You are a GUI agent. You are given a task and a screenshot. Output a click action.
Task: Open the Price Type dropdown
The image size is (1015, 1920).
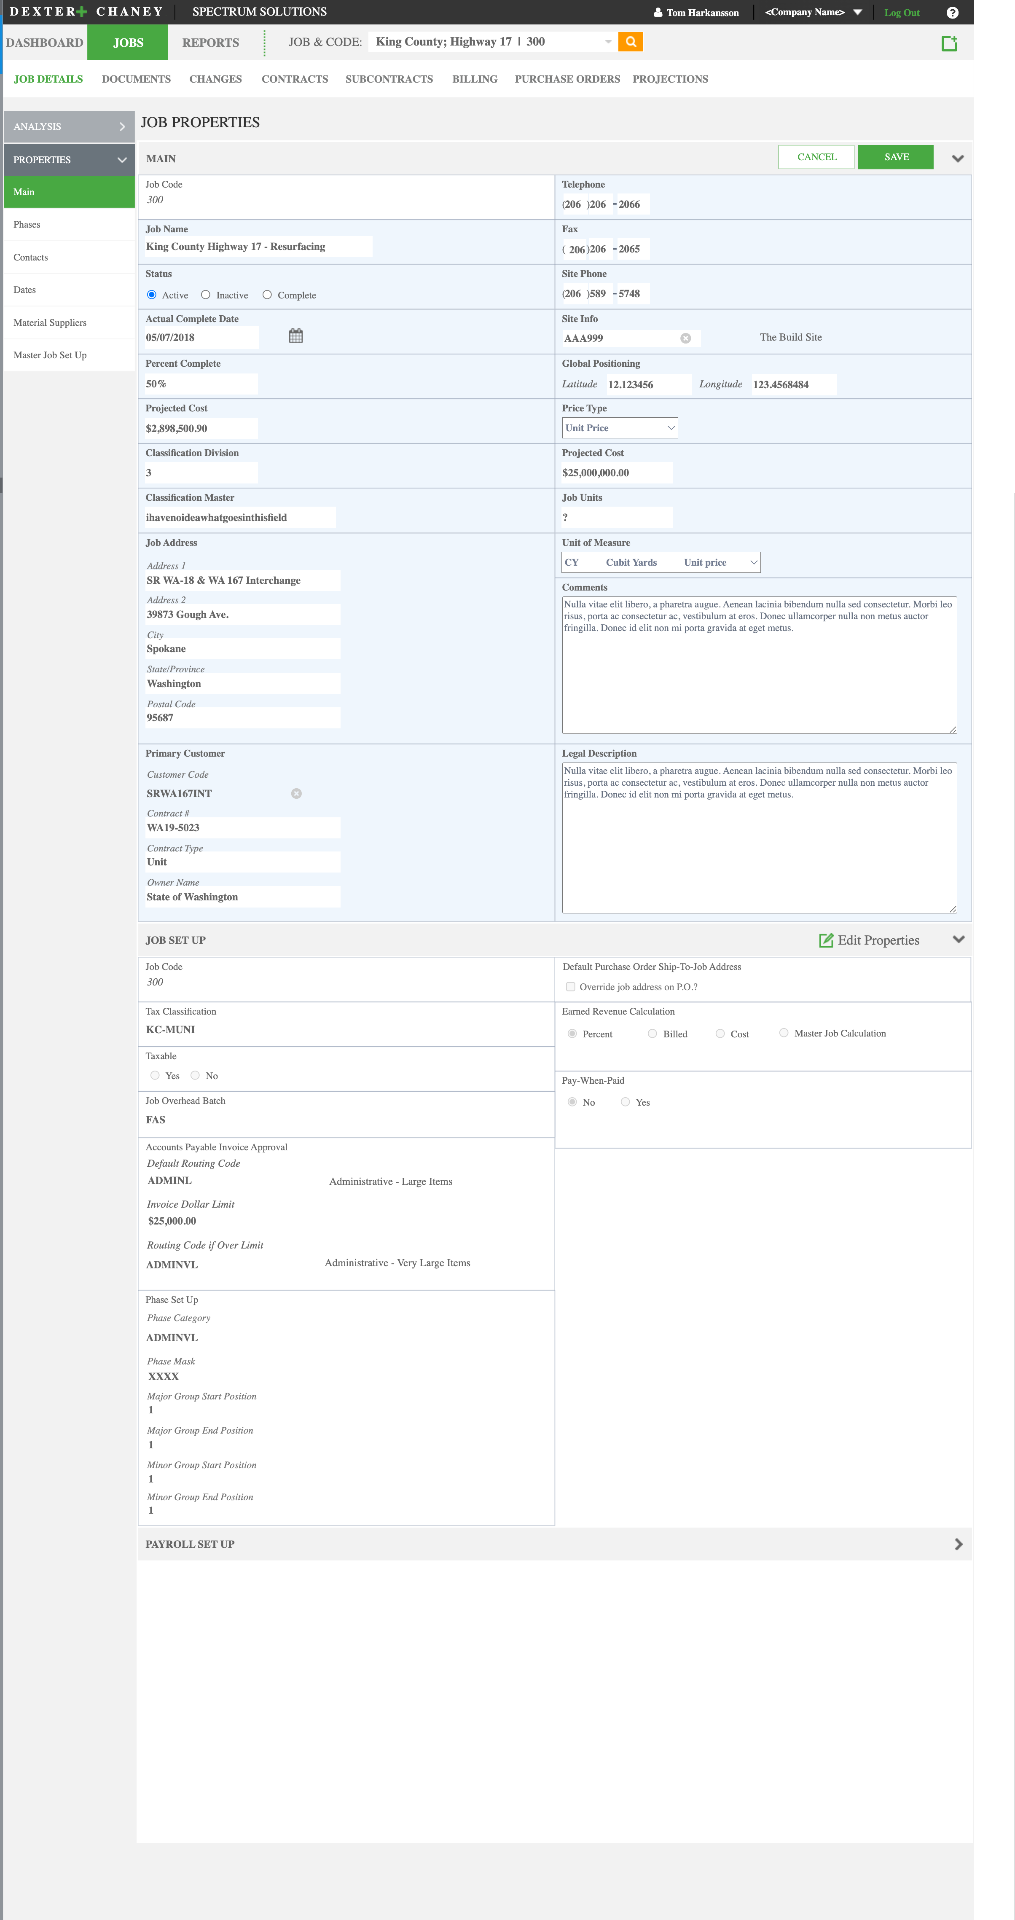(620, 428)
